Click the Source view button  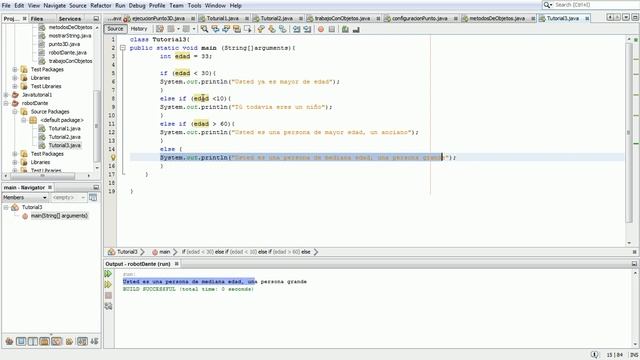[x=115, y=29]
